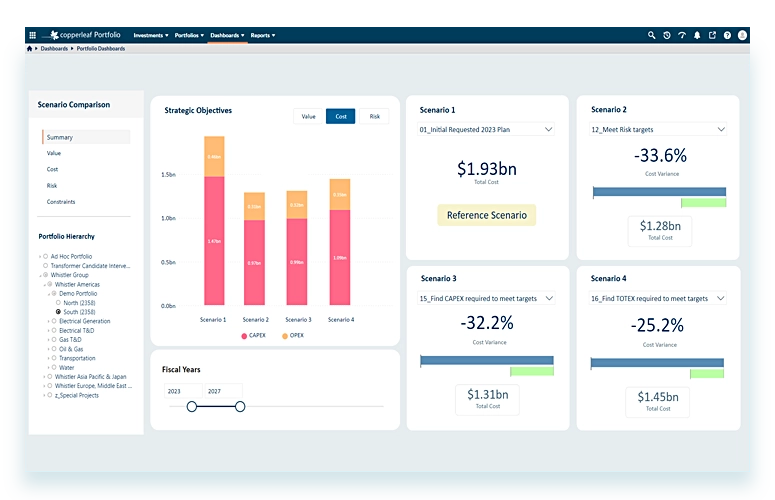This screenshot has width=775, height=500.
Task: Click the search magnifier icon
Action: tap(652, 35)
